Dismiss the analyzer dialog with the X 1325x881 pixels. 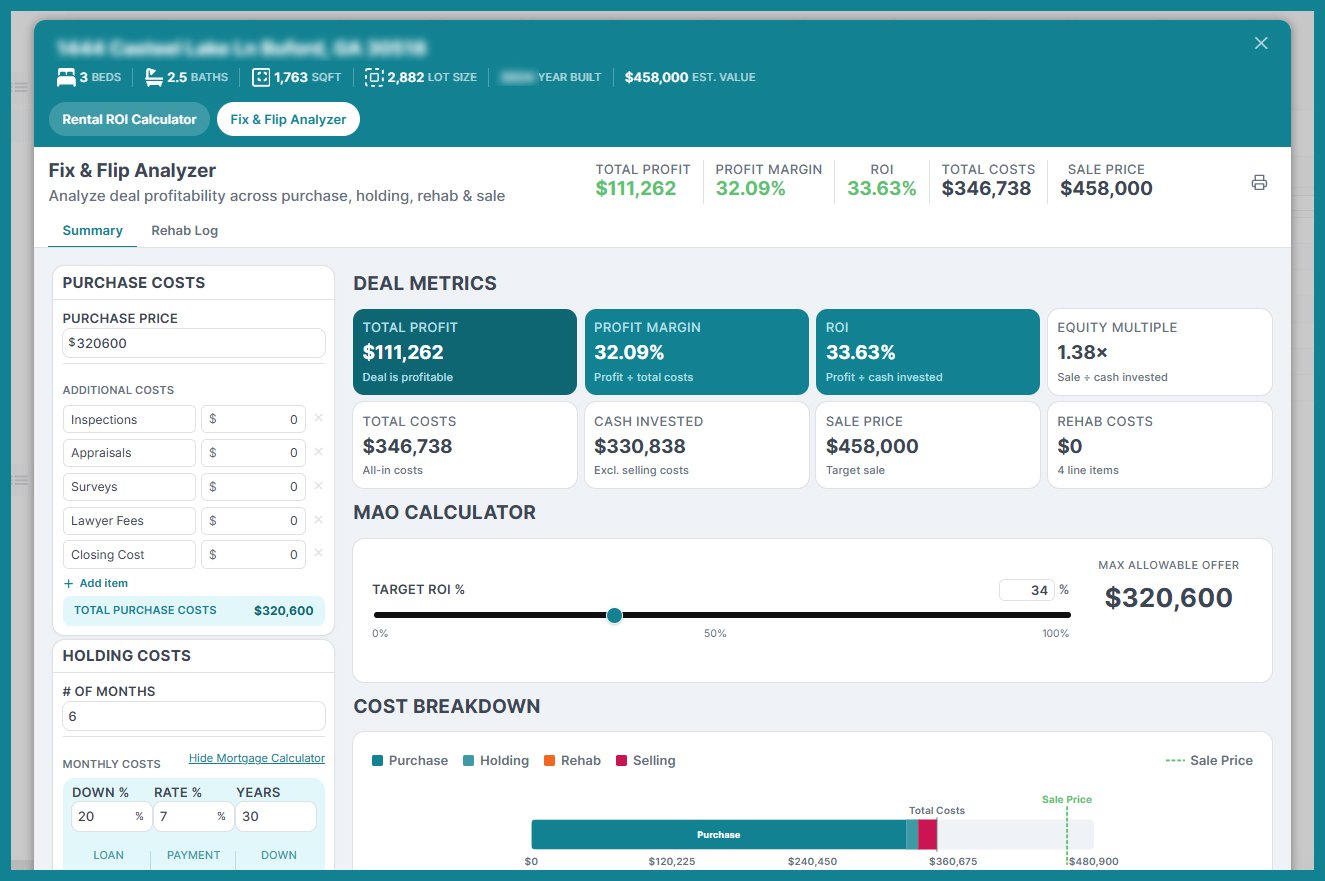[1261, 42]
